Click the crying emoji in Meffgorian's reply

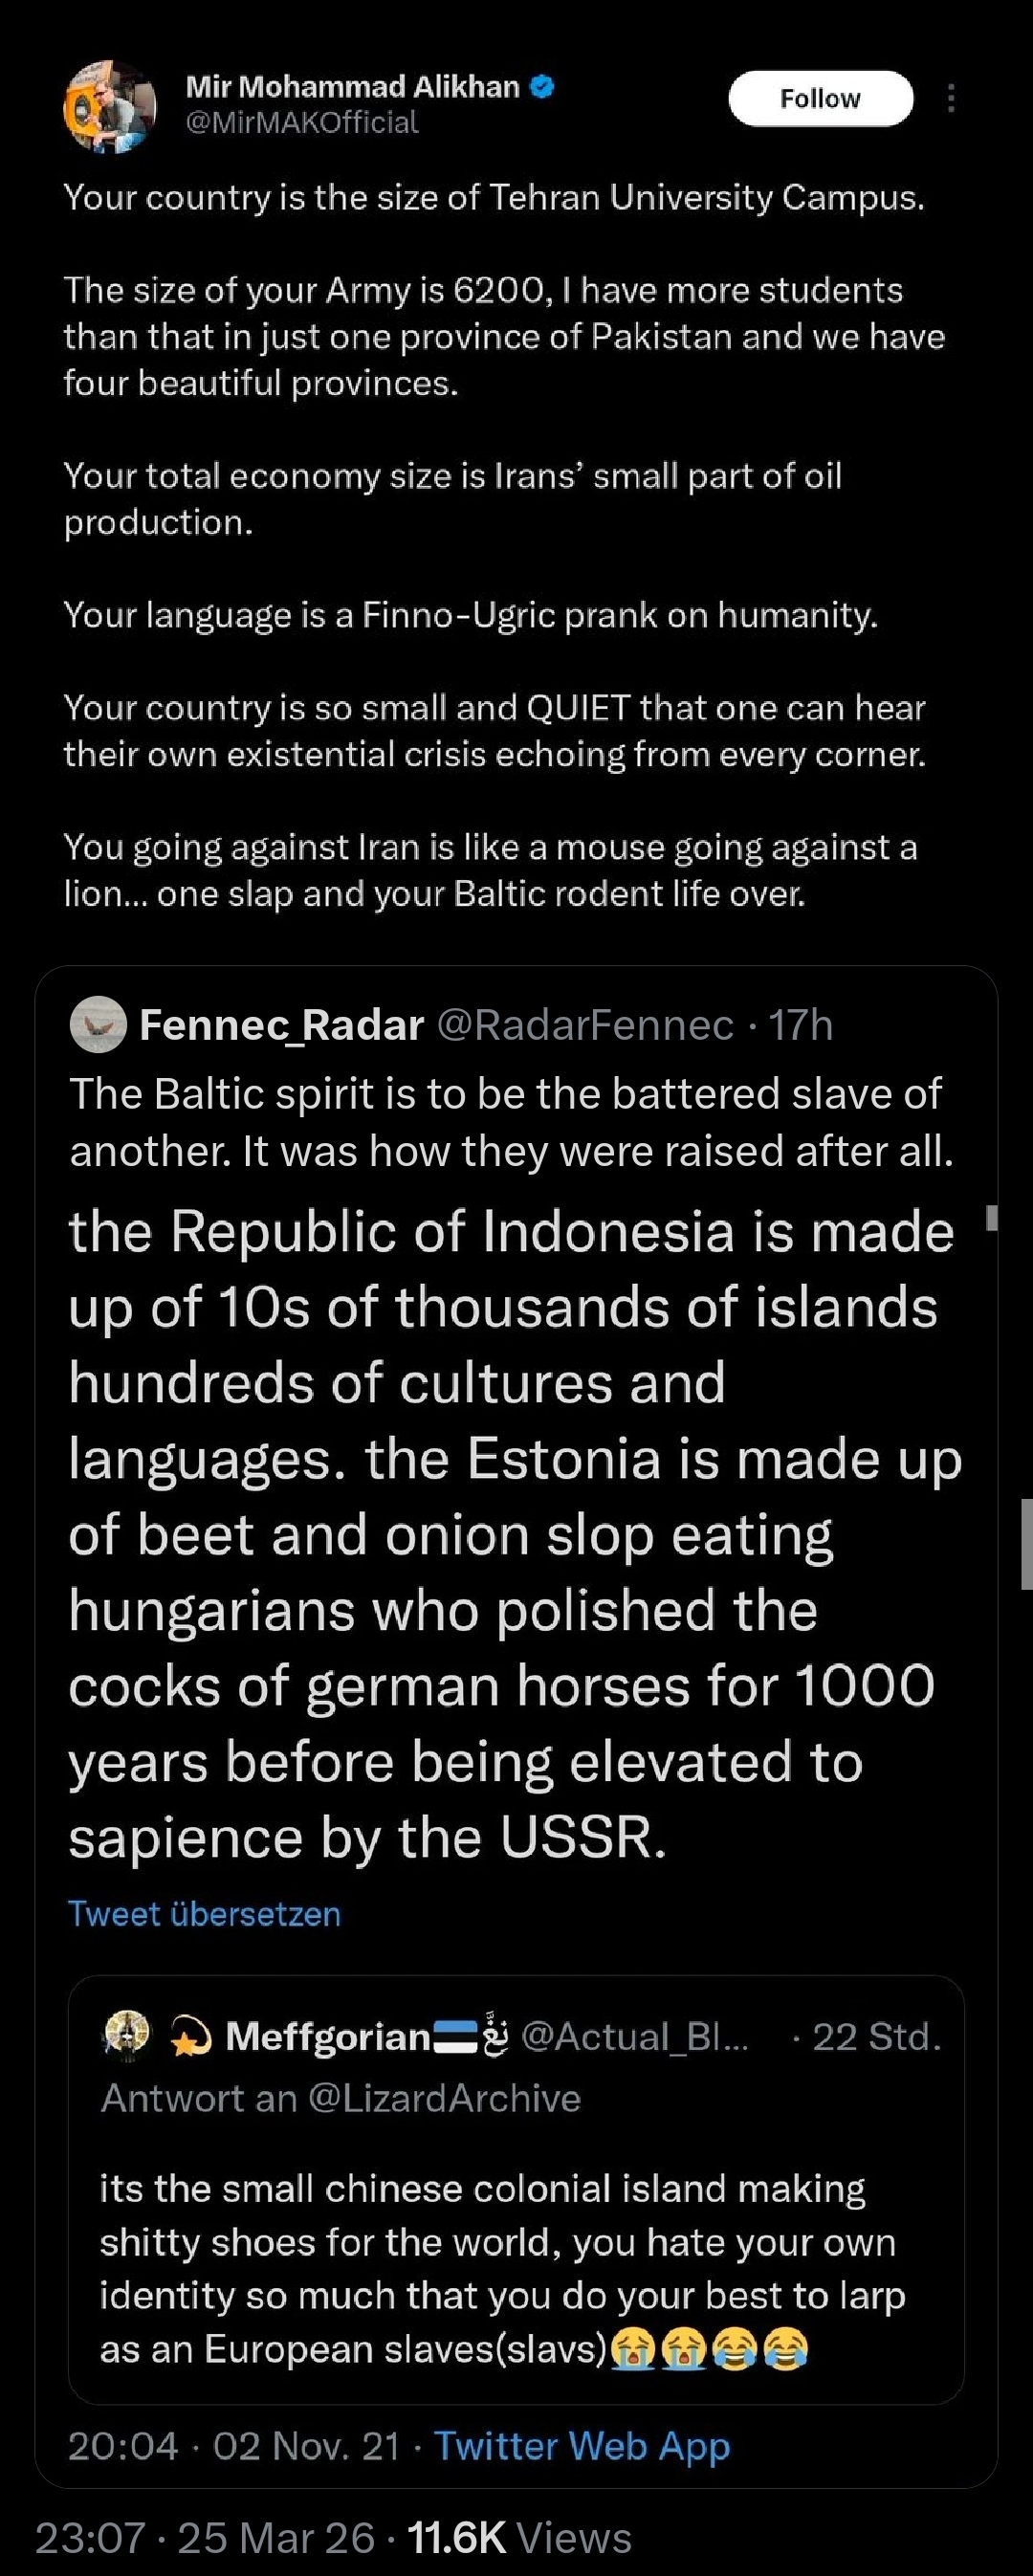(x=632, y=2349)
